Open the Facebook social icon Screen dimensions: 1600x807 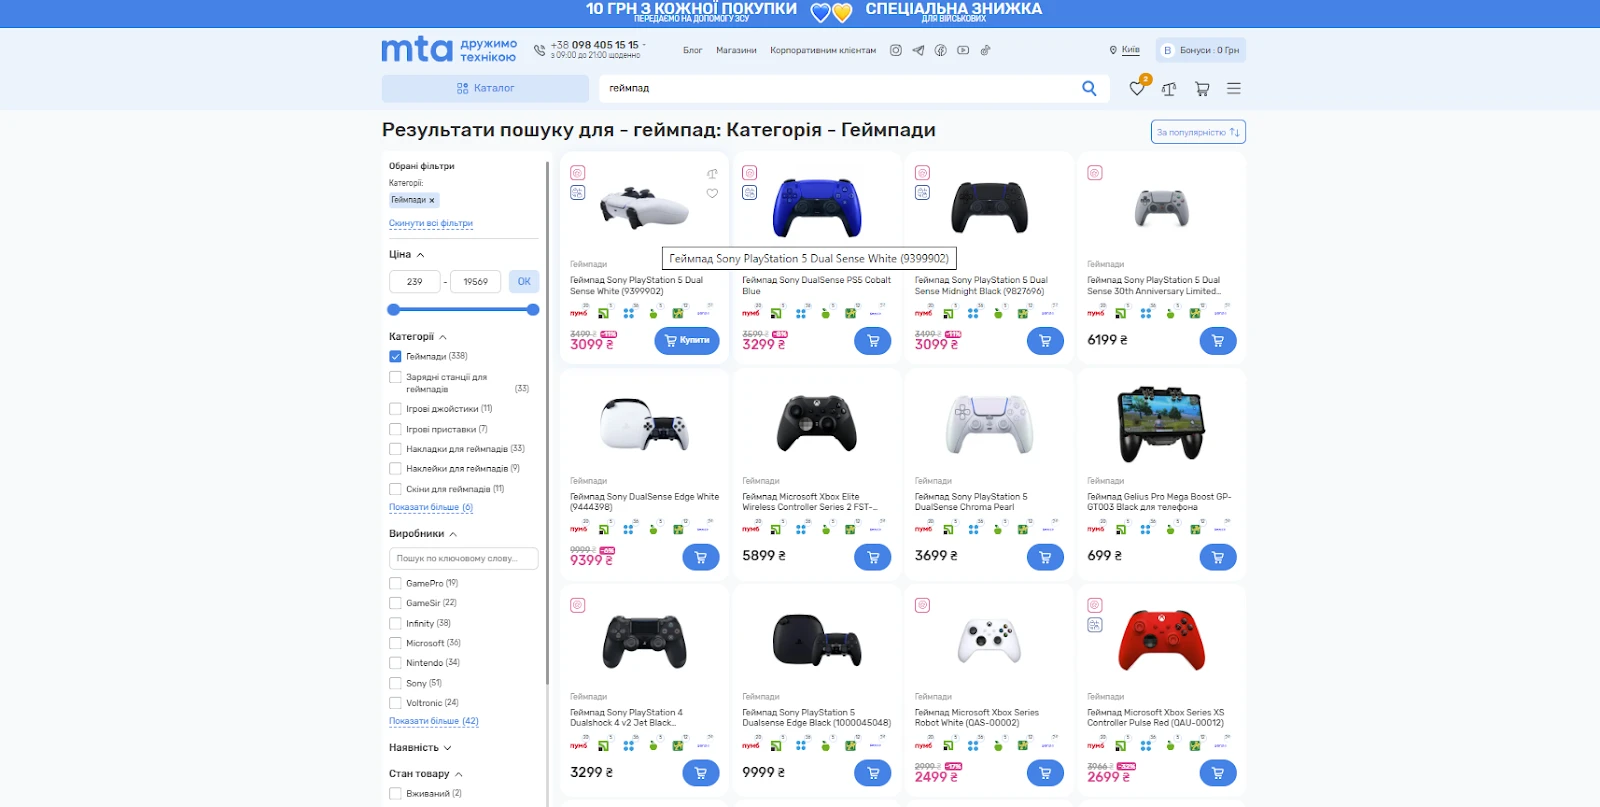pyautogui.click(x=940, y=50)
